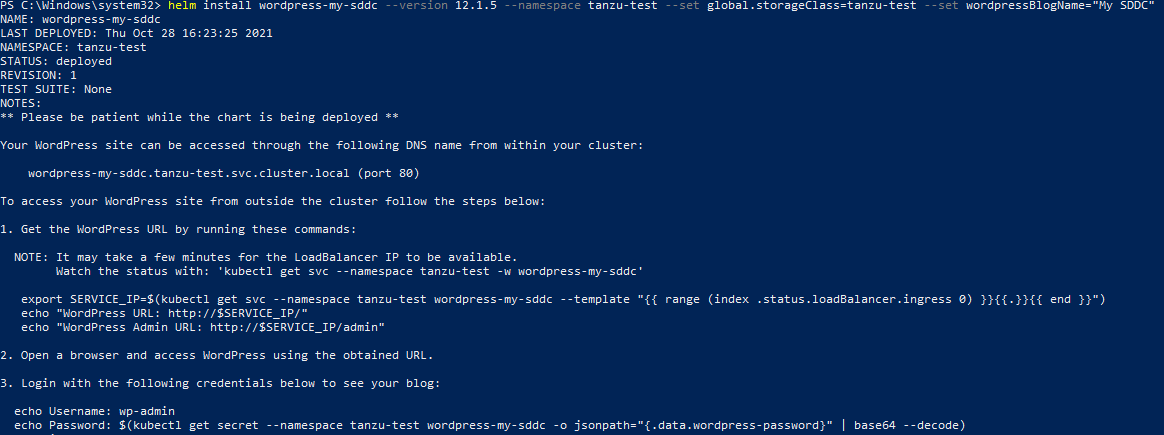The image size is (1164, 435).
Task: Click the 'TEST SUITE: None' line
Action: tap(56, 89)
